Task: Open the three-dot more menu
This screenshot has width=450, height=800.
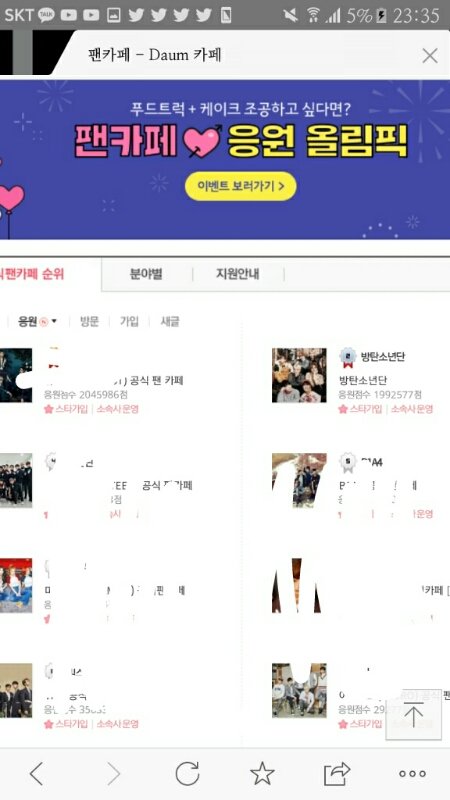Action: click(x=412, y=774)
